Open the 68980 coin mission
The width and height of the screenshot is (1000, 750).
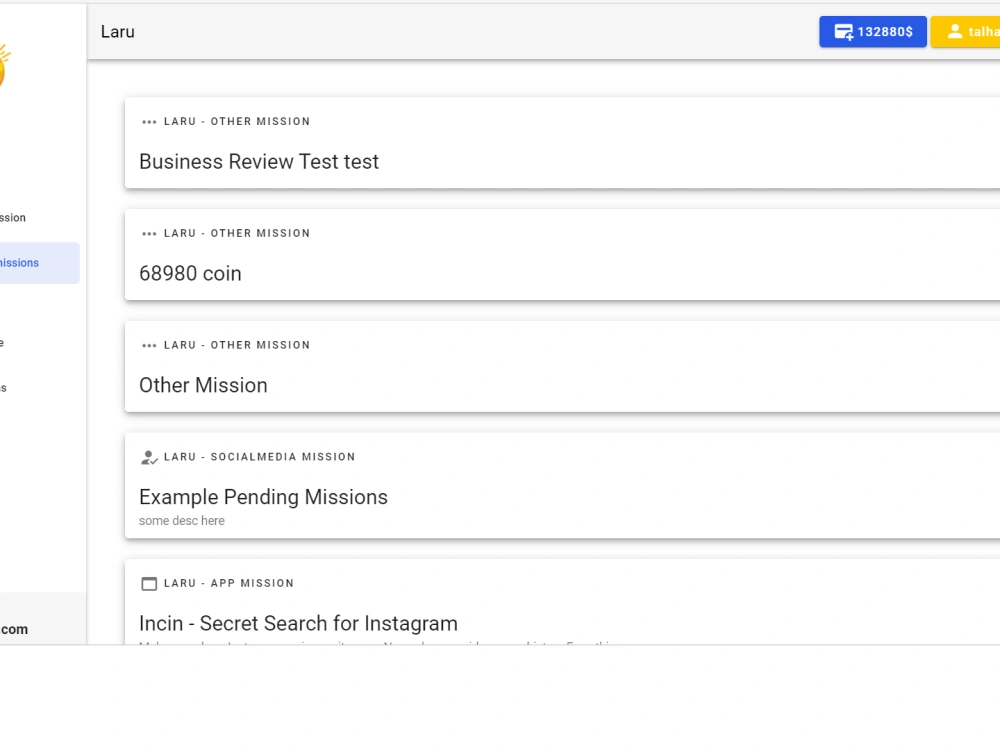(x=190, y=273)
